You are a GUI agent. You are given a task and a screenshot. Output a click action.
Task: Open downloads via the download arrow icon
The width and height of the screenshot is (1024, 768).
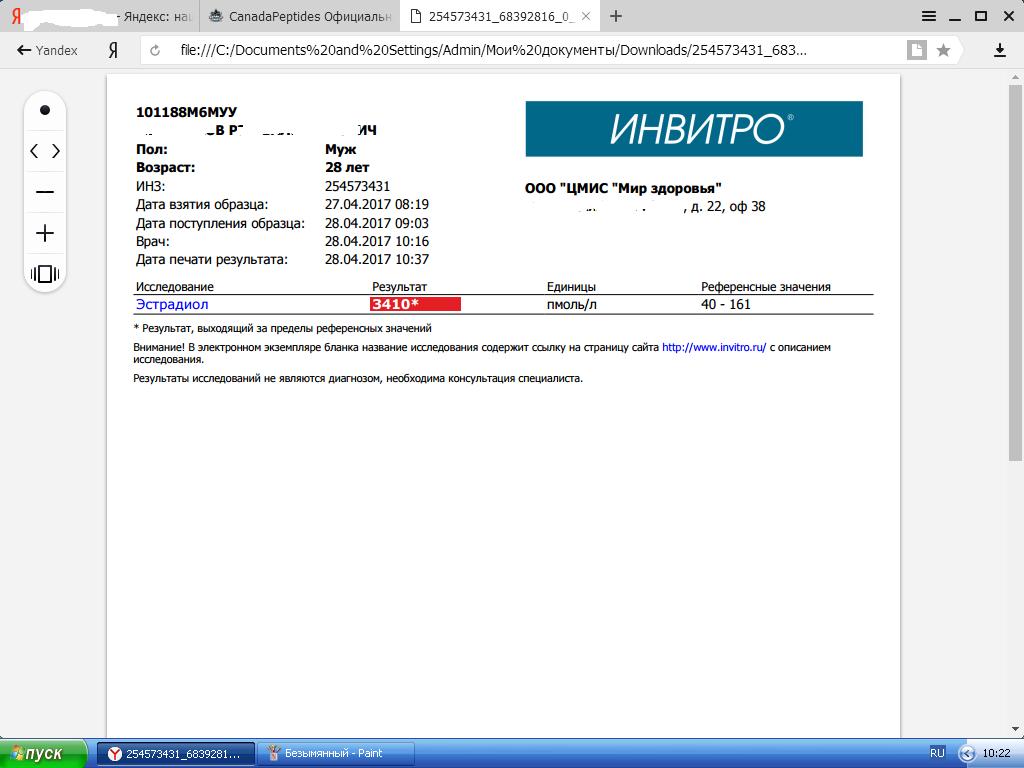[x=999, y=50]
